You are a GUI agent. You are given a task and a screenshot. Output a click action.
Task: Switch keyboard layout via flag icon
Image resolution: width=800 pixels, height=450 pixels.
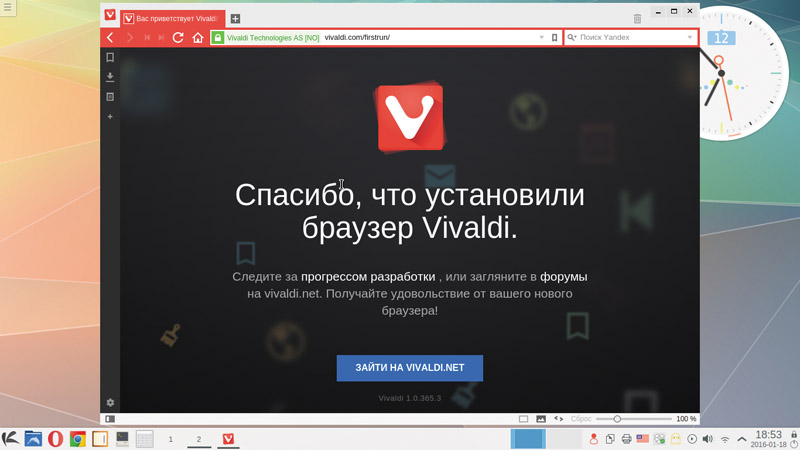click(642, 439)
